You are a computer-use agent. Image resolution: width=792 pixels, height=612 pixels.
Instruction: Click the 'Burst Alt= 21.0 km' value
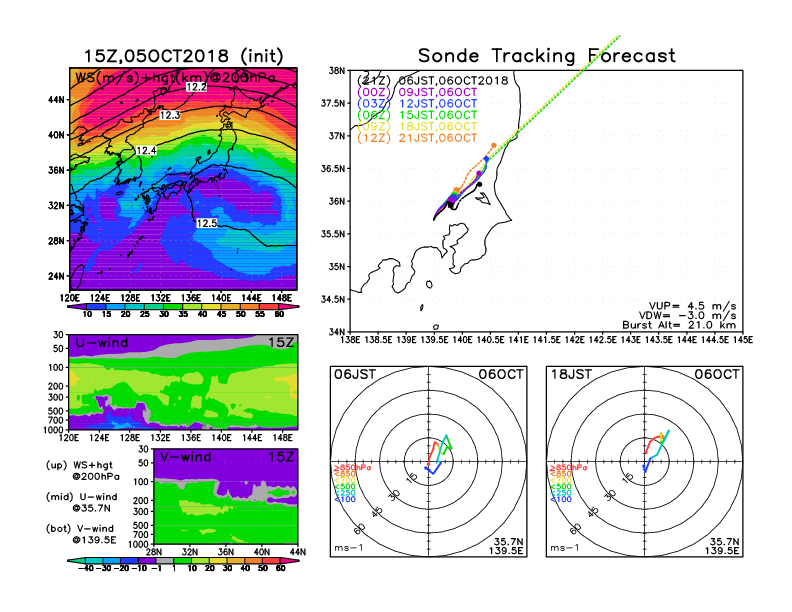pyautogui.click(x=679, y=325)
